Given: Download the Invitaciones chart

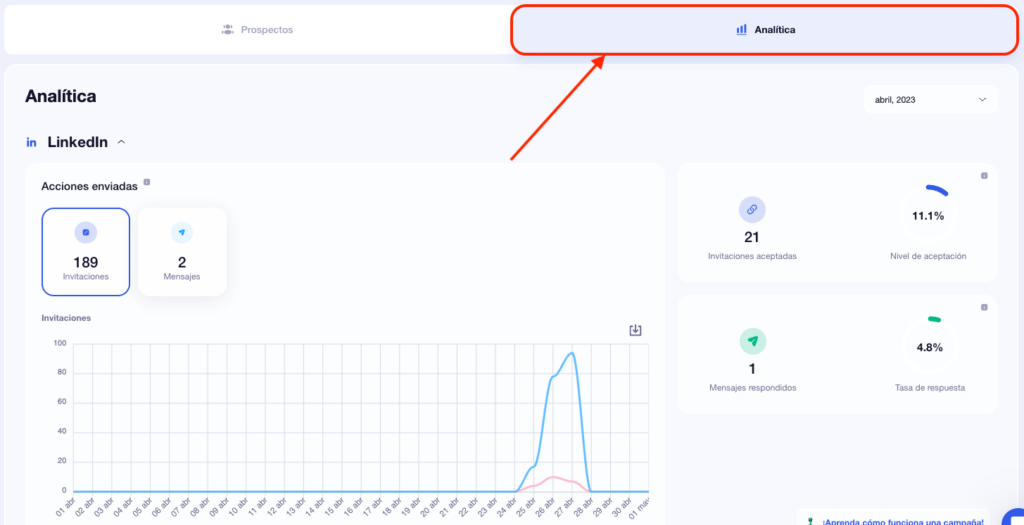Looking at the screenshot, I should (x=635, y=330).
